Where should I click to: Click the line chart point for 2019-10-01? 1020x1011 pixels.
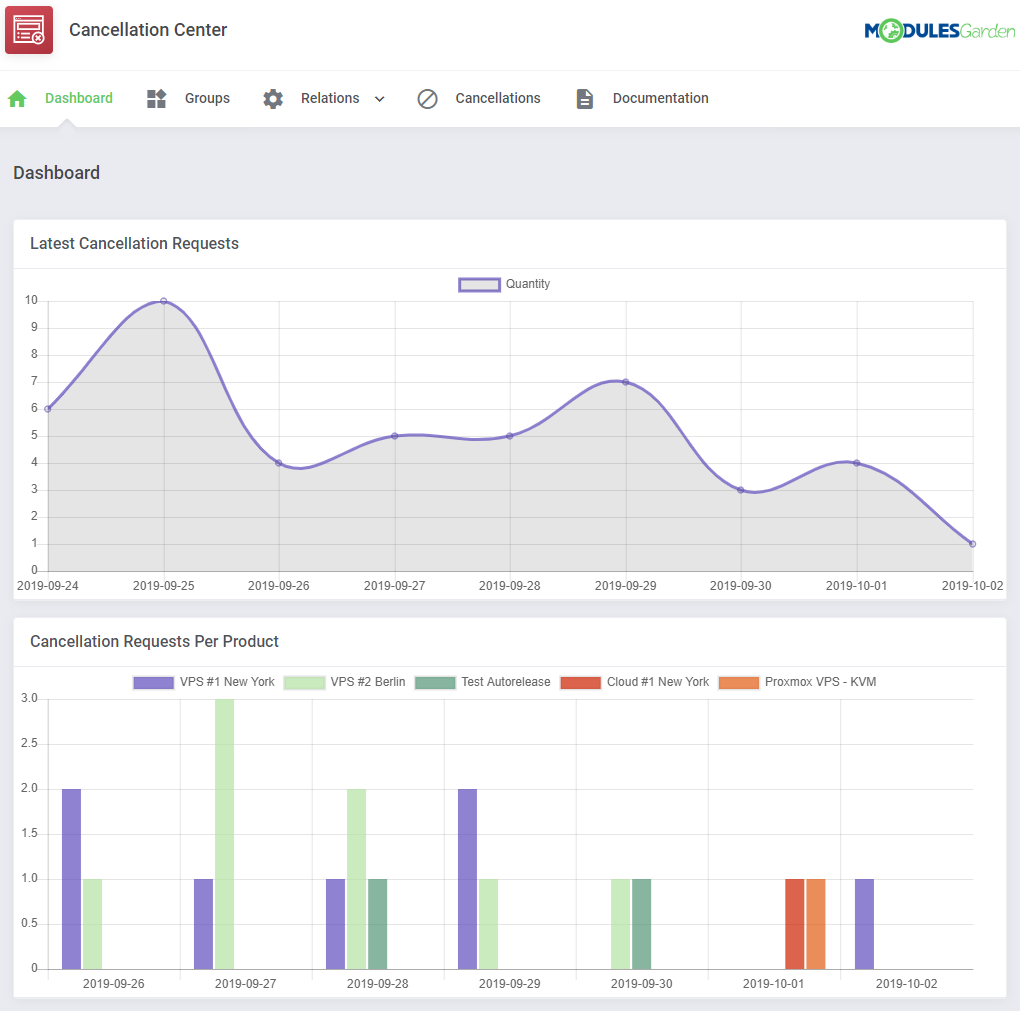click(x=857, y=463)
